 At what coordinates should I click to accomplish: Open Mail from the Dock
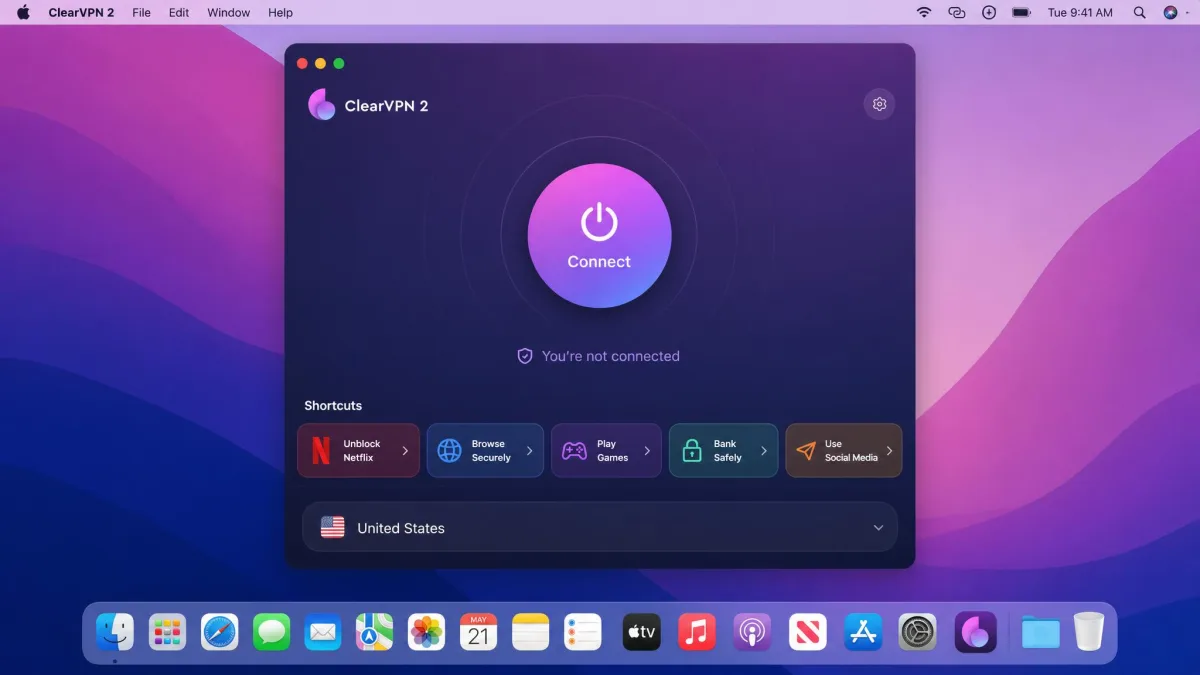pyautogui.click(x=323, y=632)
